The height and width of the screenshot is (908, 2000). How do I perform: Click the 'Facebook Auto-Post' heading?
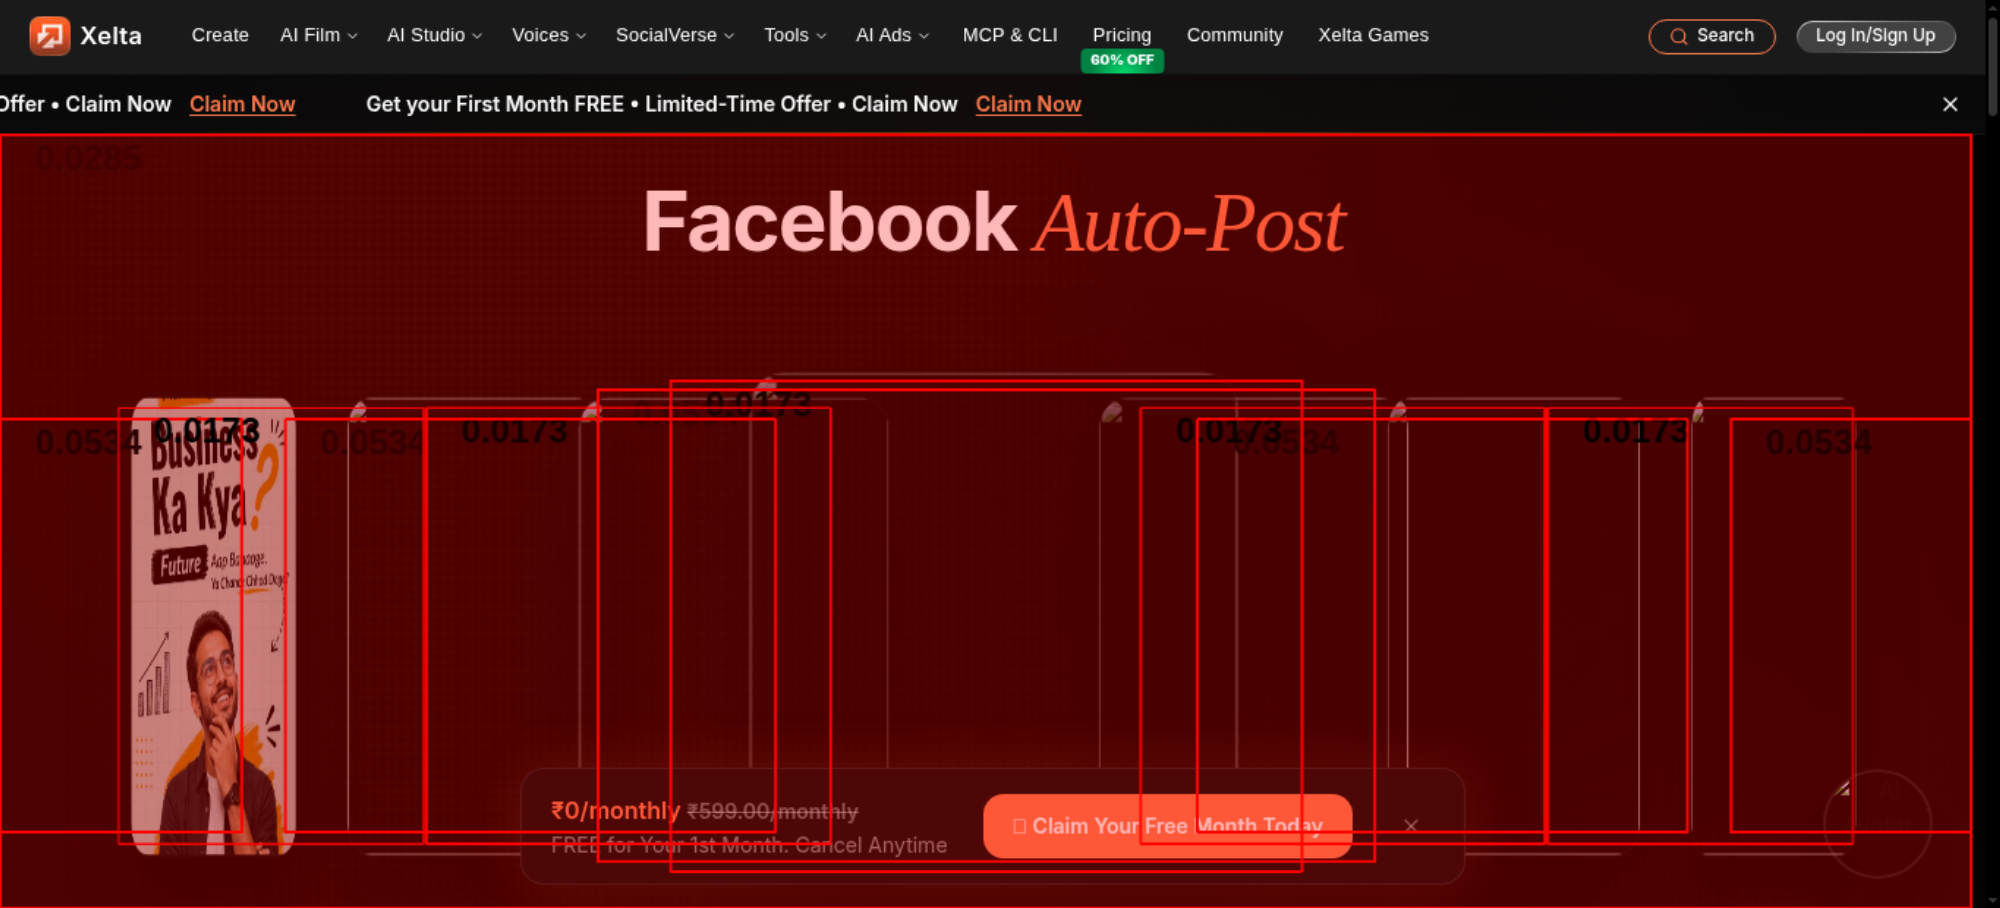(x=994, y=223)
